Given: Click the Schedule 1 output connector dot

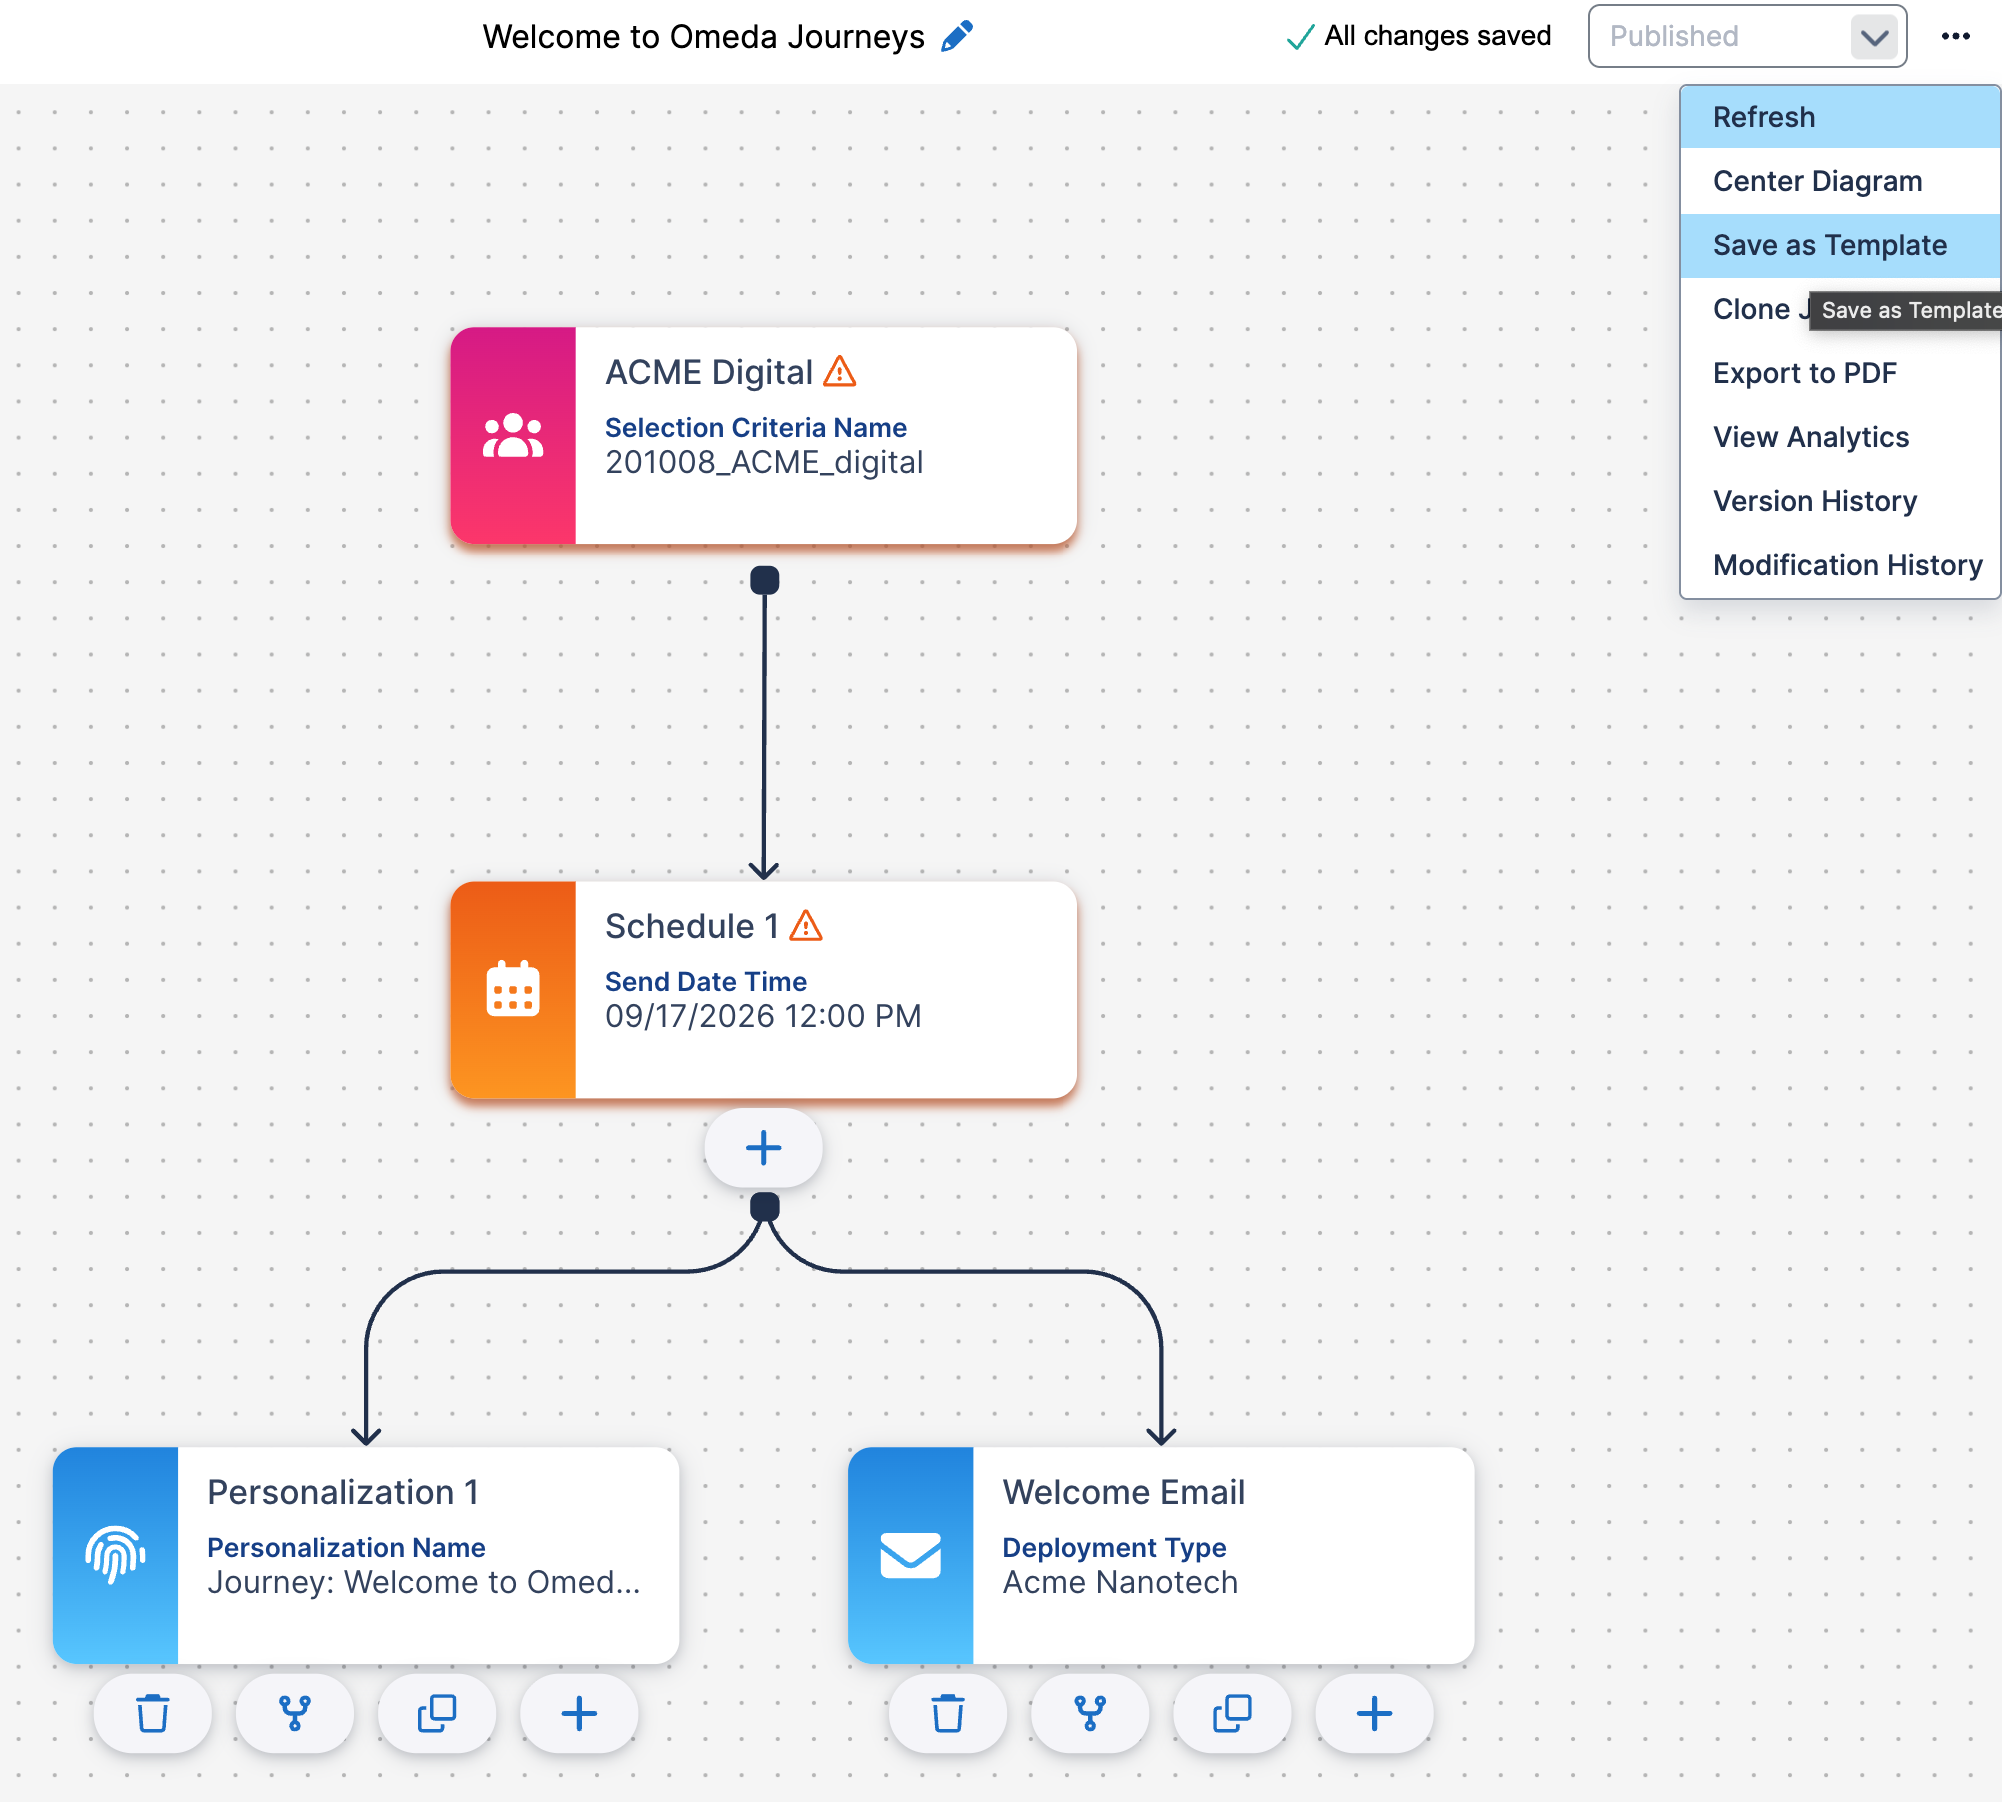Looking at the screenshot, I should point(765,1207).
